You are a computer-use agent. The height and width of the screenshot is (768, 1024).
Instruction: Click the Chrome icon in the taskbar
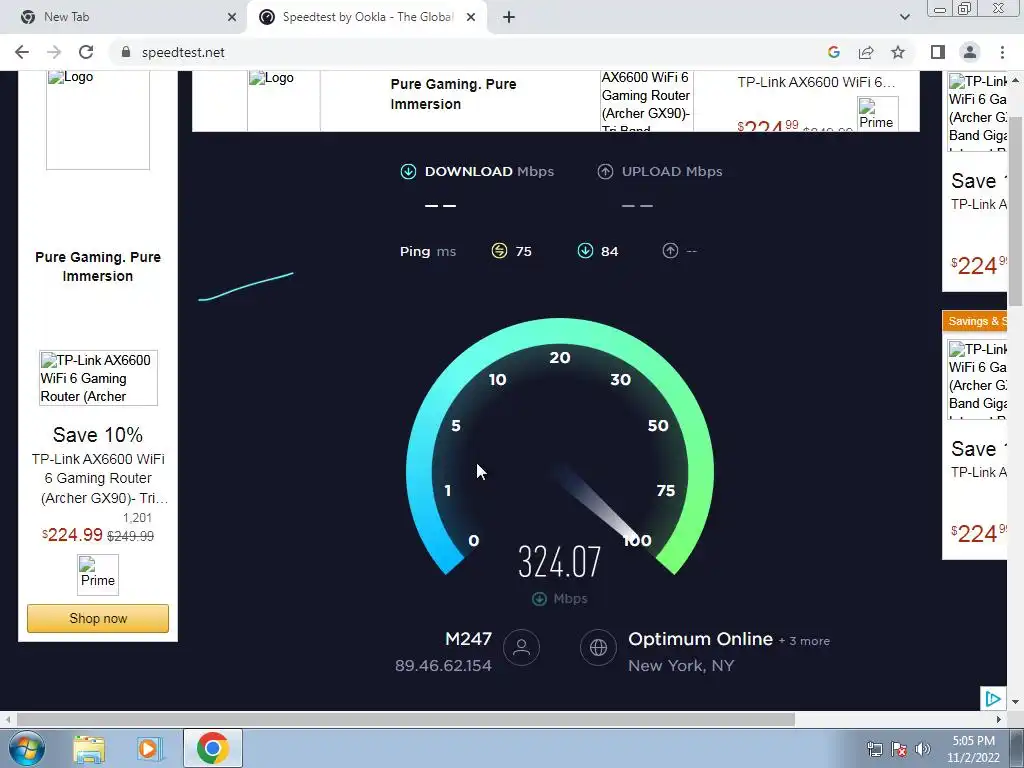click(212, 748)
